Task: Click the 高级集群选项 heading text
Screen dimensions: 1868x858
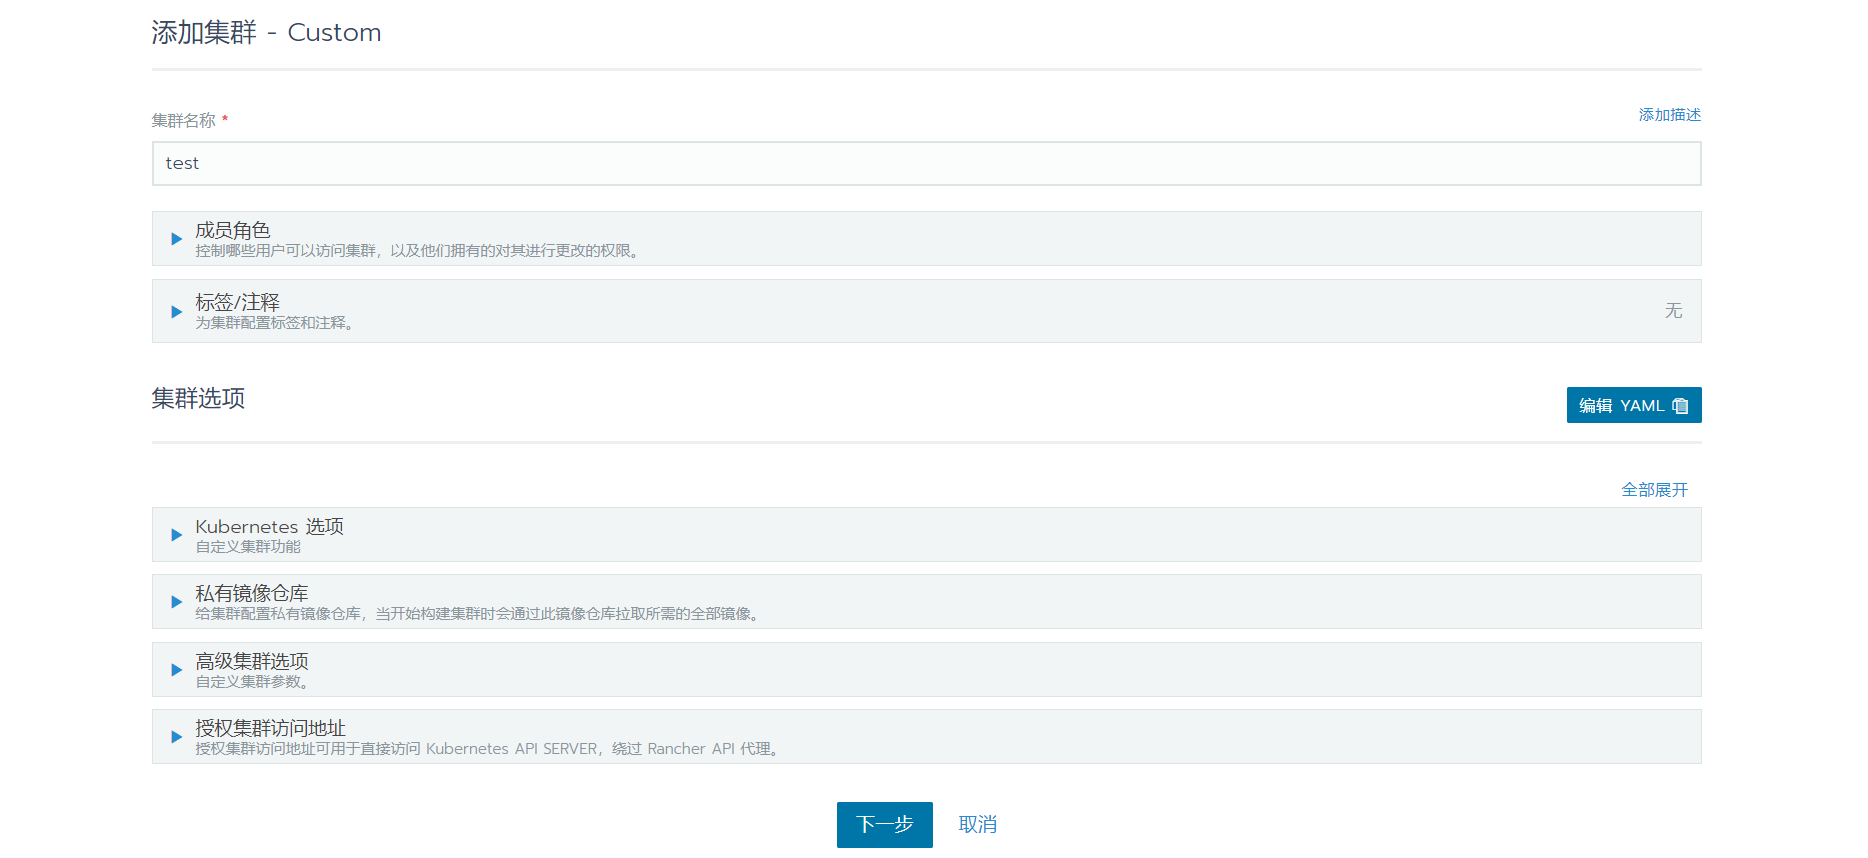Action: point(252,661)
